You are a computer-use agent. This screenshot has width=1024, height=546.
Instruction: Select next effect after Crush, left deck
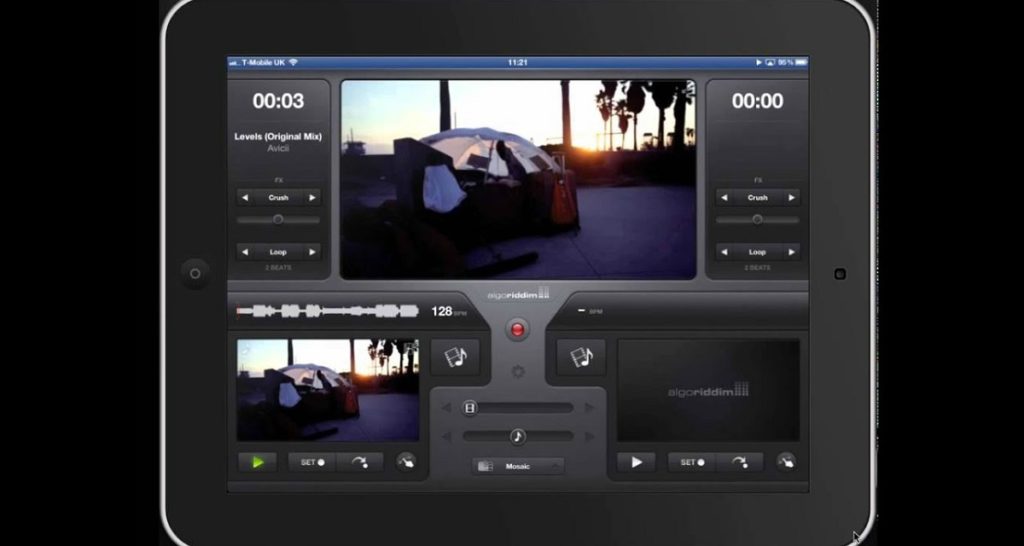[312, 198]
